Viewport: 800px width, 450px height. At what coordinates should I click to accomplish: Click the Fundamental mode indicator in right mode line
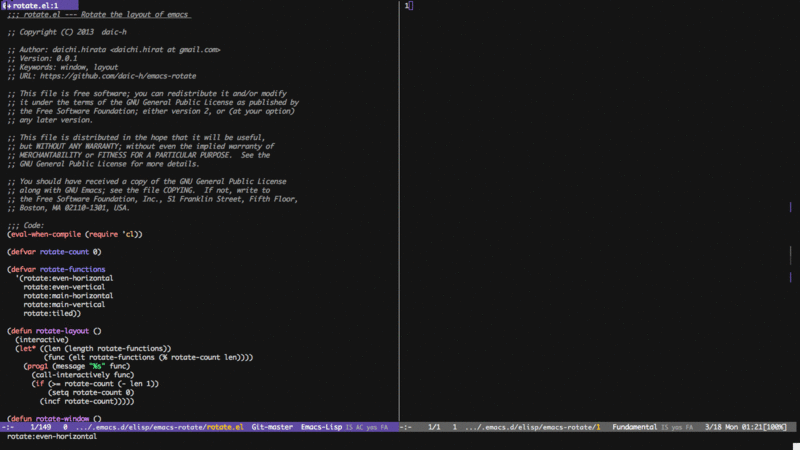[634, 427]
